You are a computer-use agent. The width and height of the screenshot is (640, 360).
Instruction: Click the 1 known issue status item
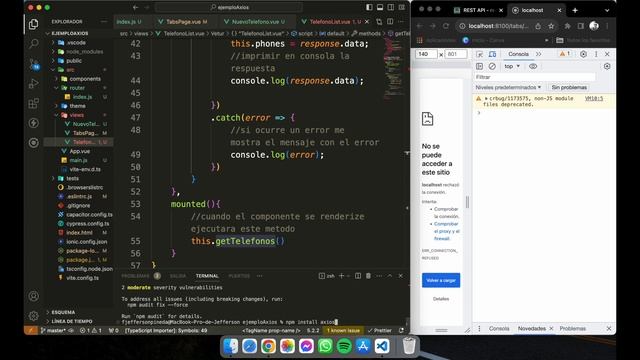(x=343, y=331)
